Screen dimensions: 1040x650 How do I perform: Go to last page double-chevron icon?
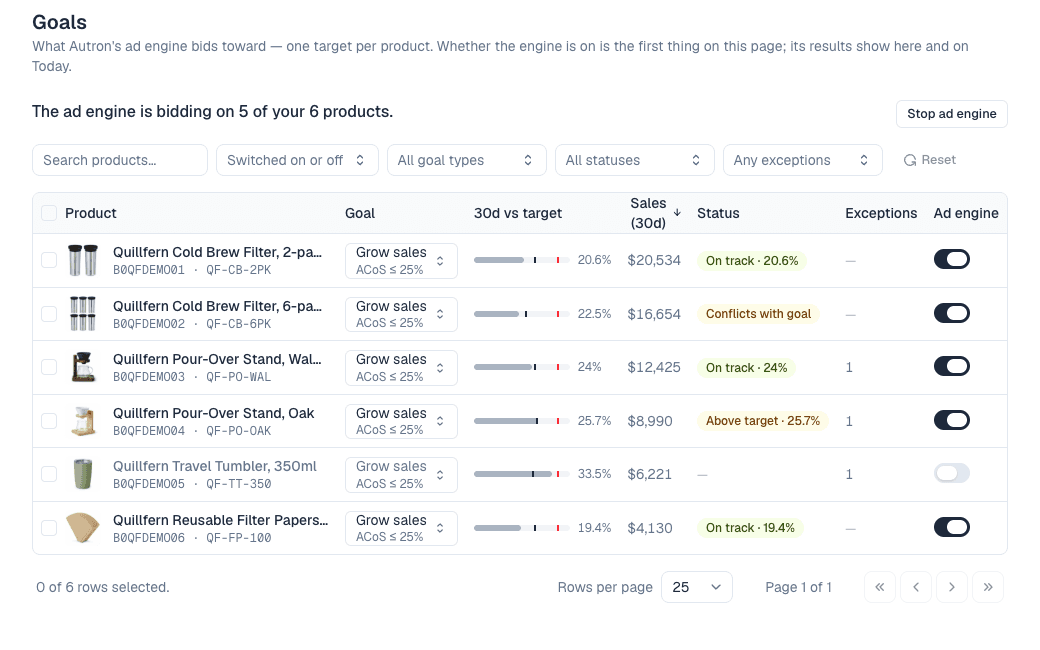coord(988,587)
